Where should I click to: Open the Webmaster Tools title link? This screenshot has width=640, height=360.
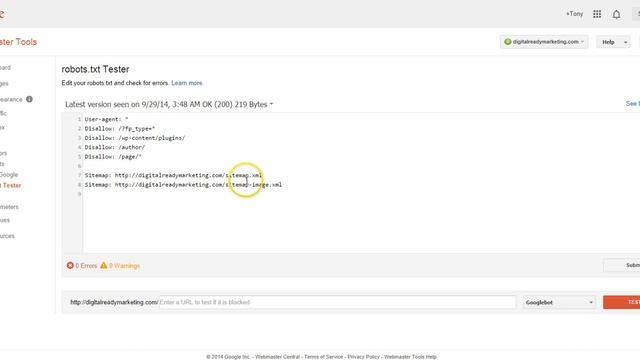(18, 42)
